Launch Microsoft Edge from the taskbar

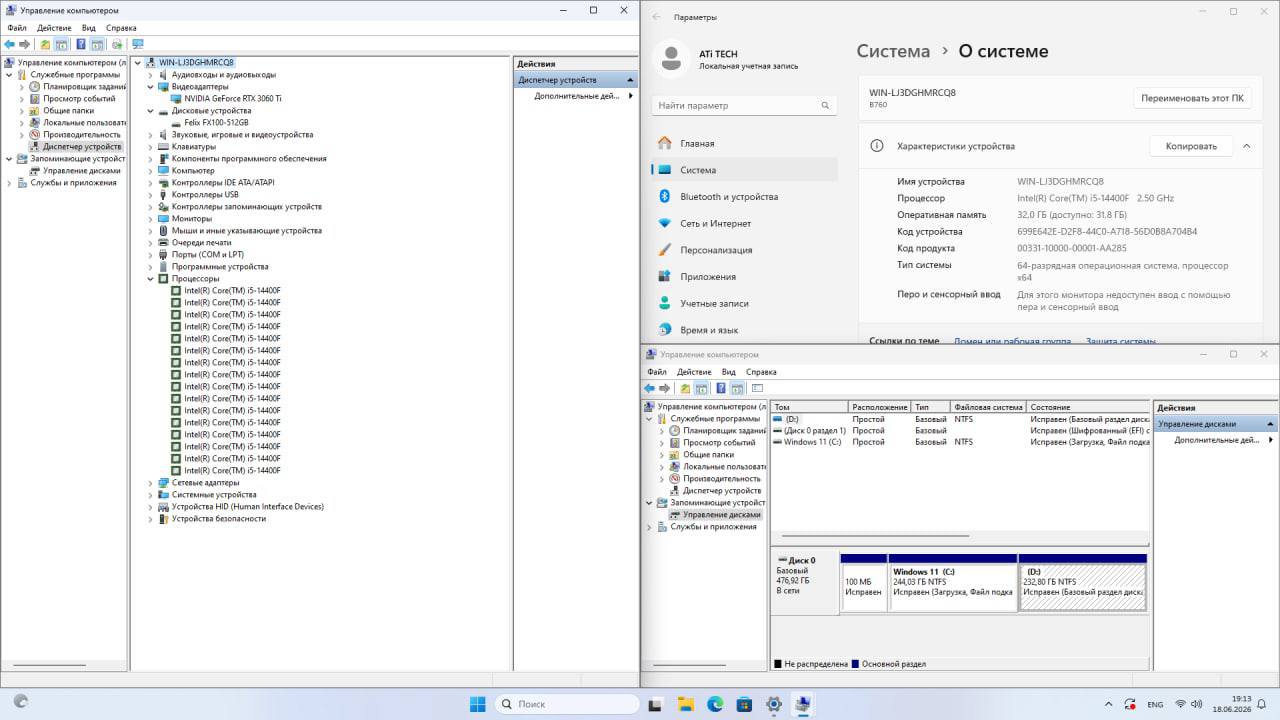pos(715,704)
